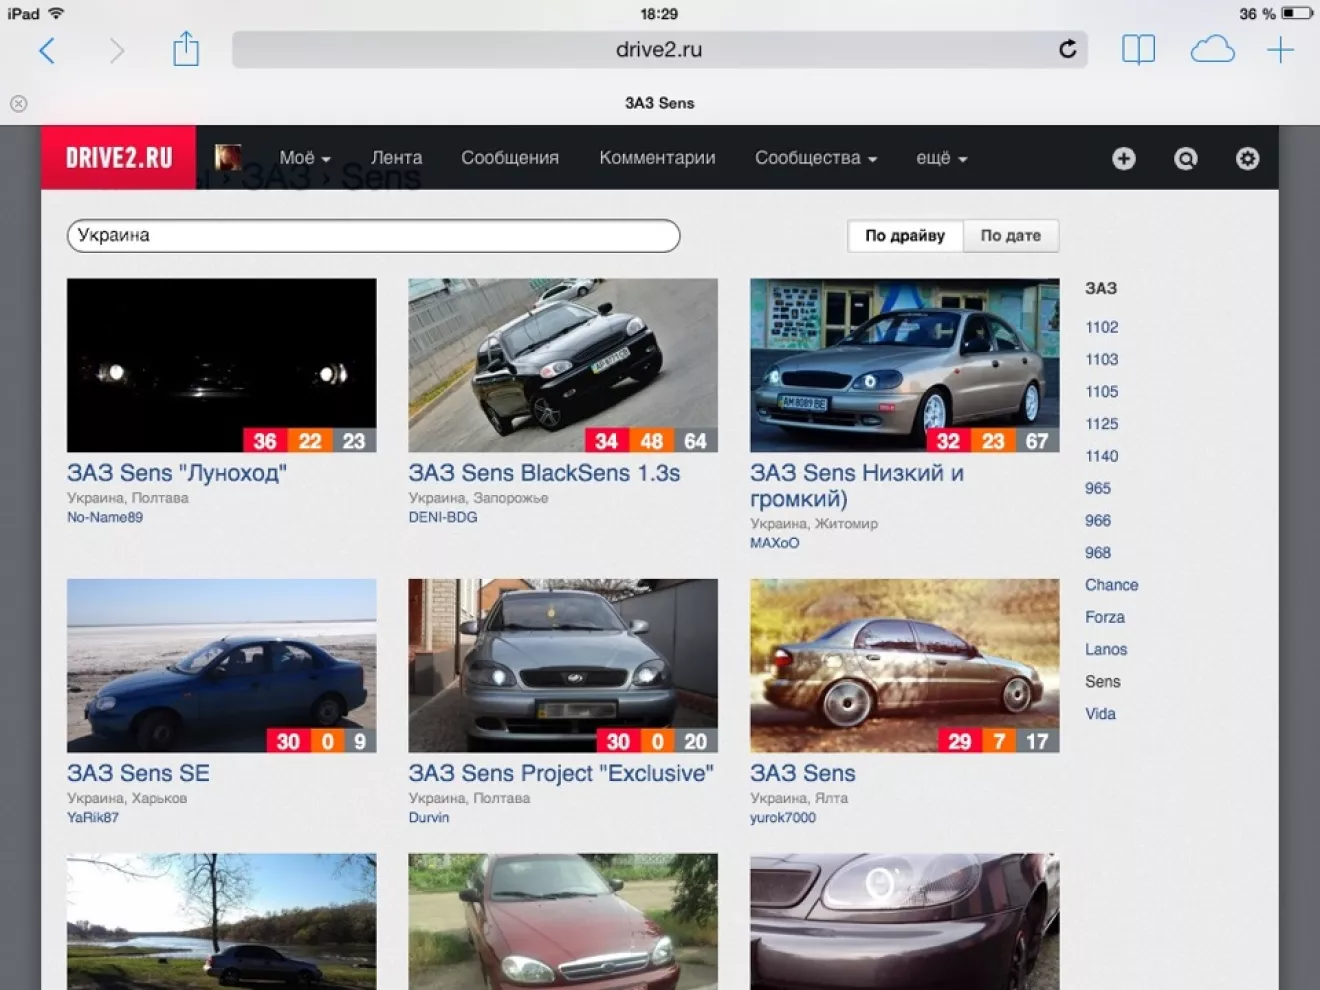Open ЗАЗ Sens Низкий и громкий) link
The image size is (1320, 990).
click(x=857, y=485)
